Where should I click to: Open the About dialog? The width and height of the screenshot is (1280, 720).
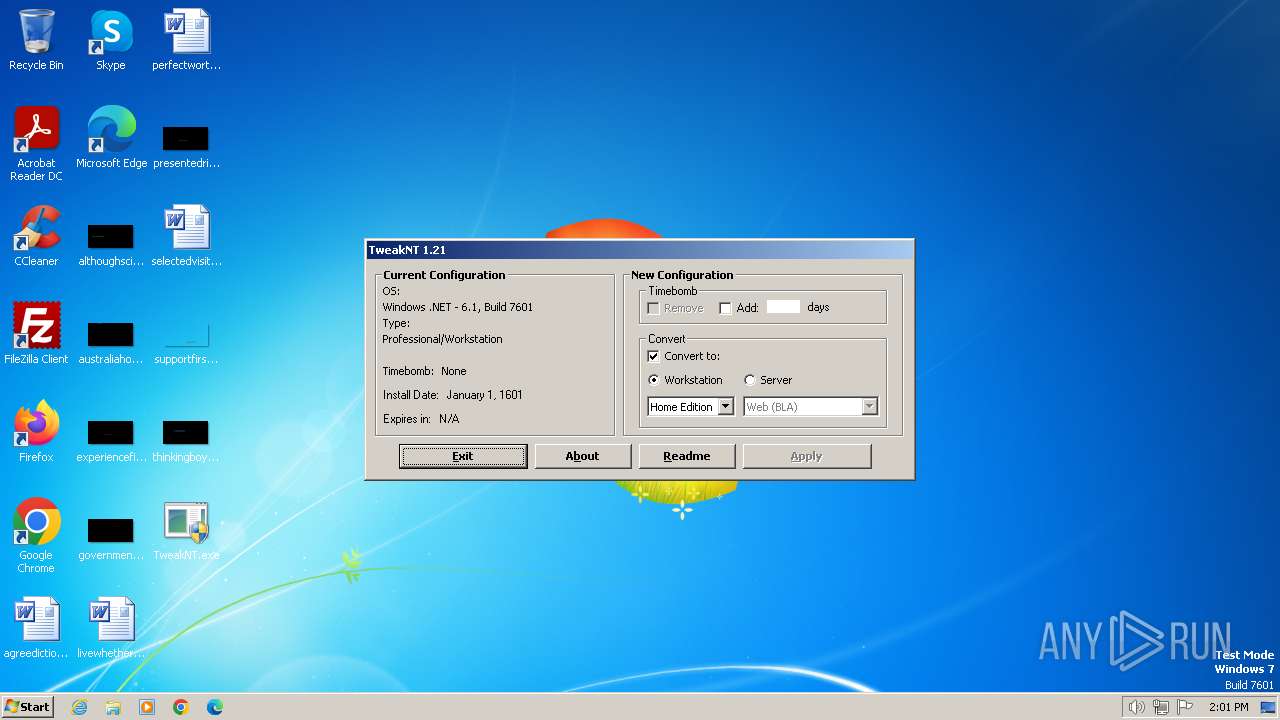582,456
